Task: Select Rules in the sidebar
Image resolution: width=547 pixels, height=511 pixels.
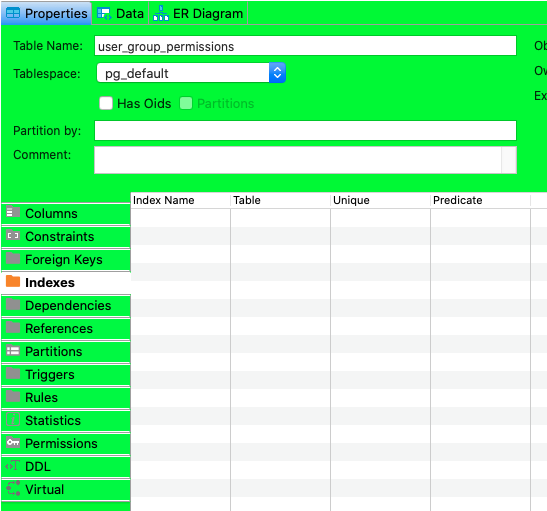Action: tap(66, 398)
